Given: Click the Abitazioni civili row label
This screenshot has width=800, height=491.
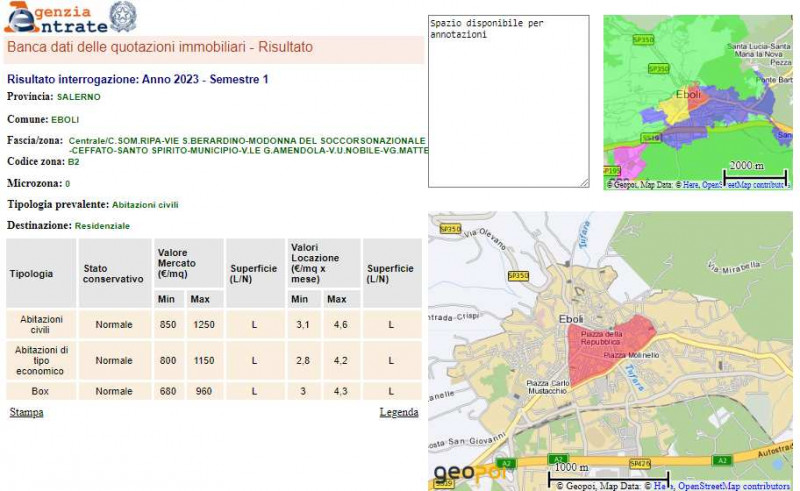Looking at the screenshot, I should (x=41, y=324).
